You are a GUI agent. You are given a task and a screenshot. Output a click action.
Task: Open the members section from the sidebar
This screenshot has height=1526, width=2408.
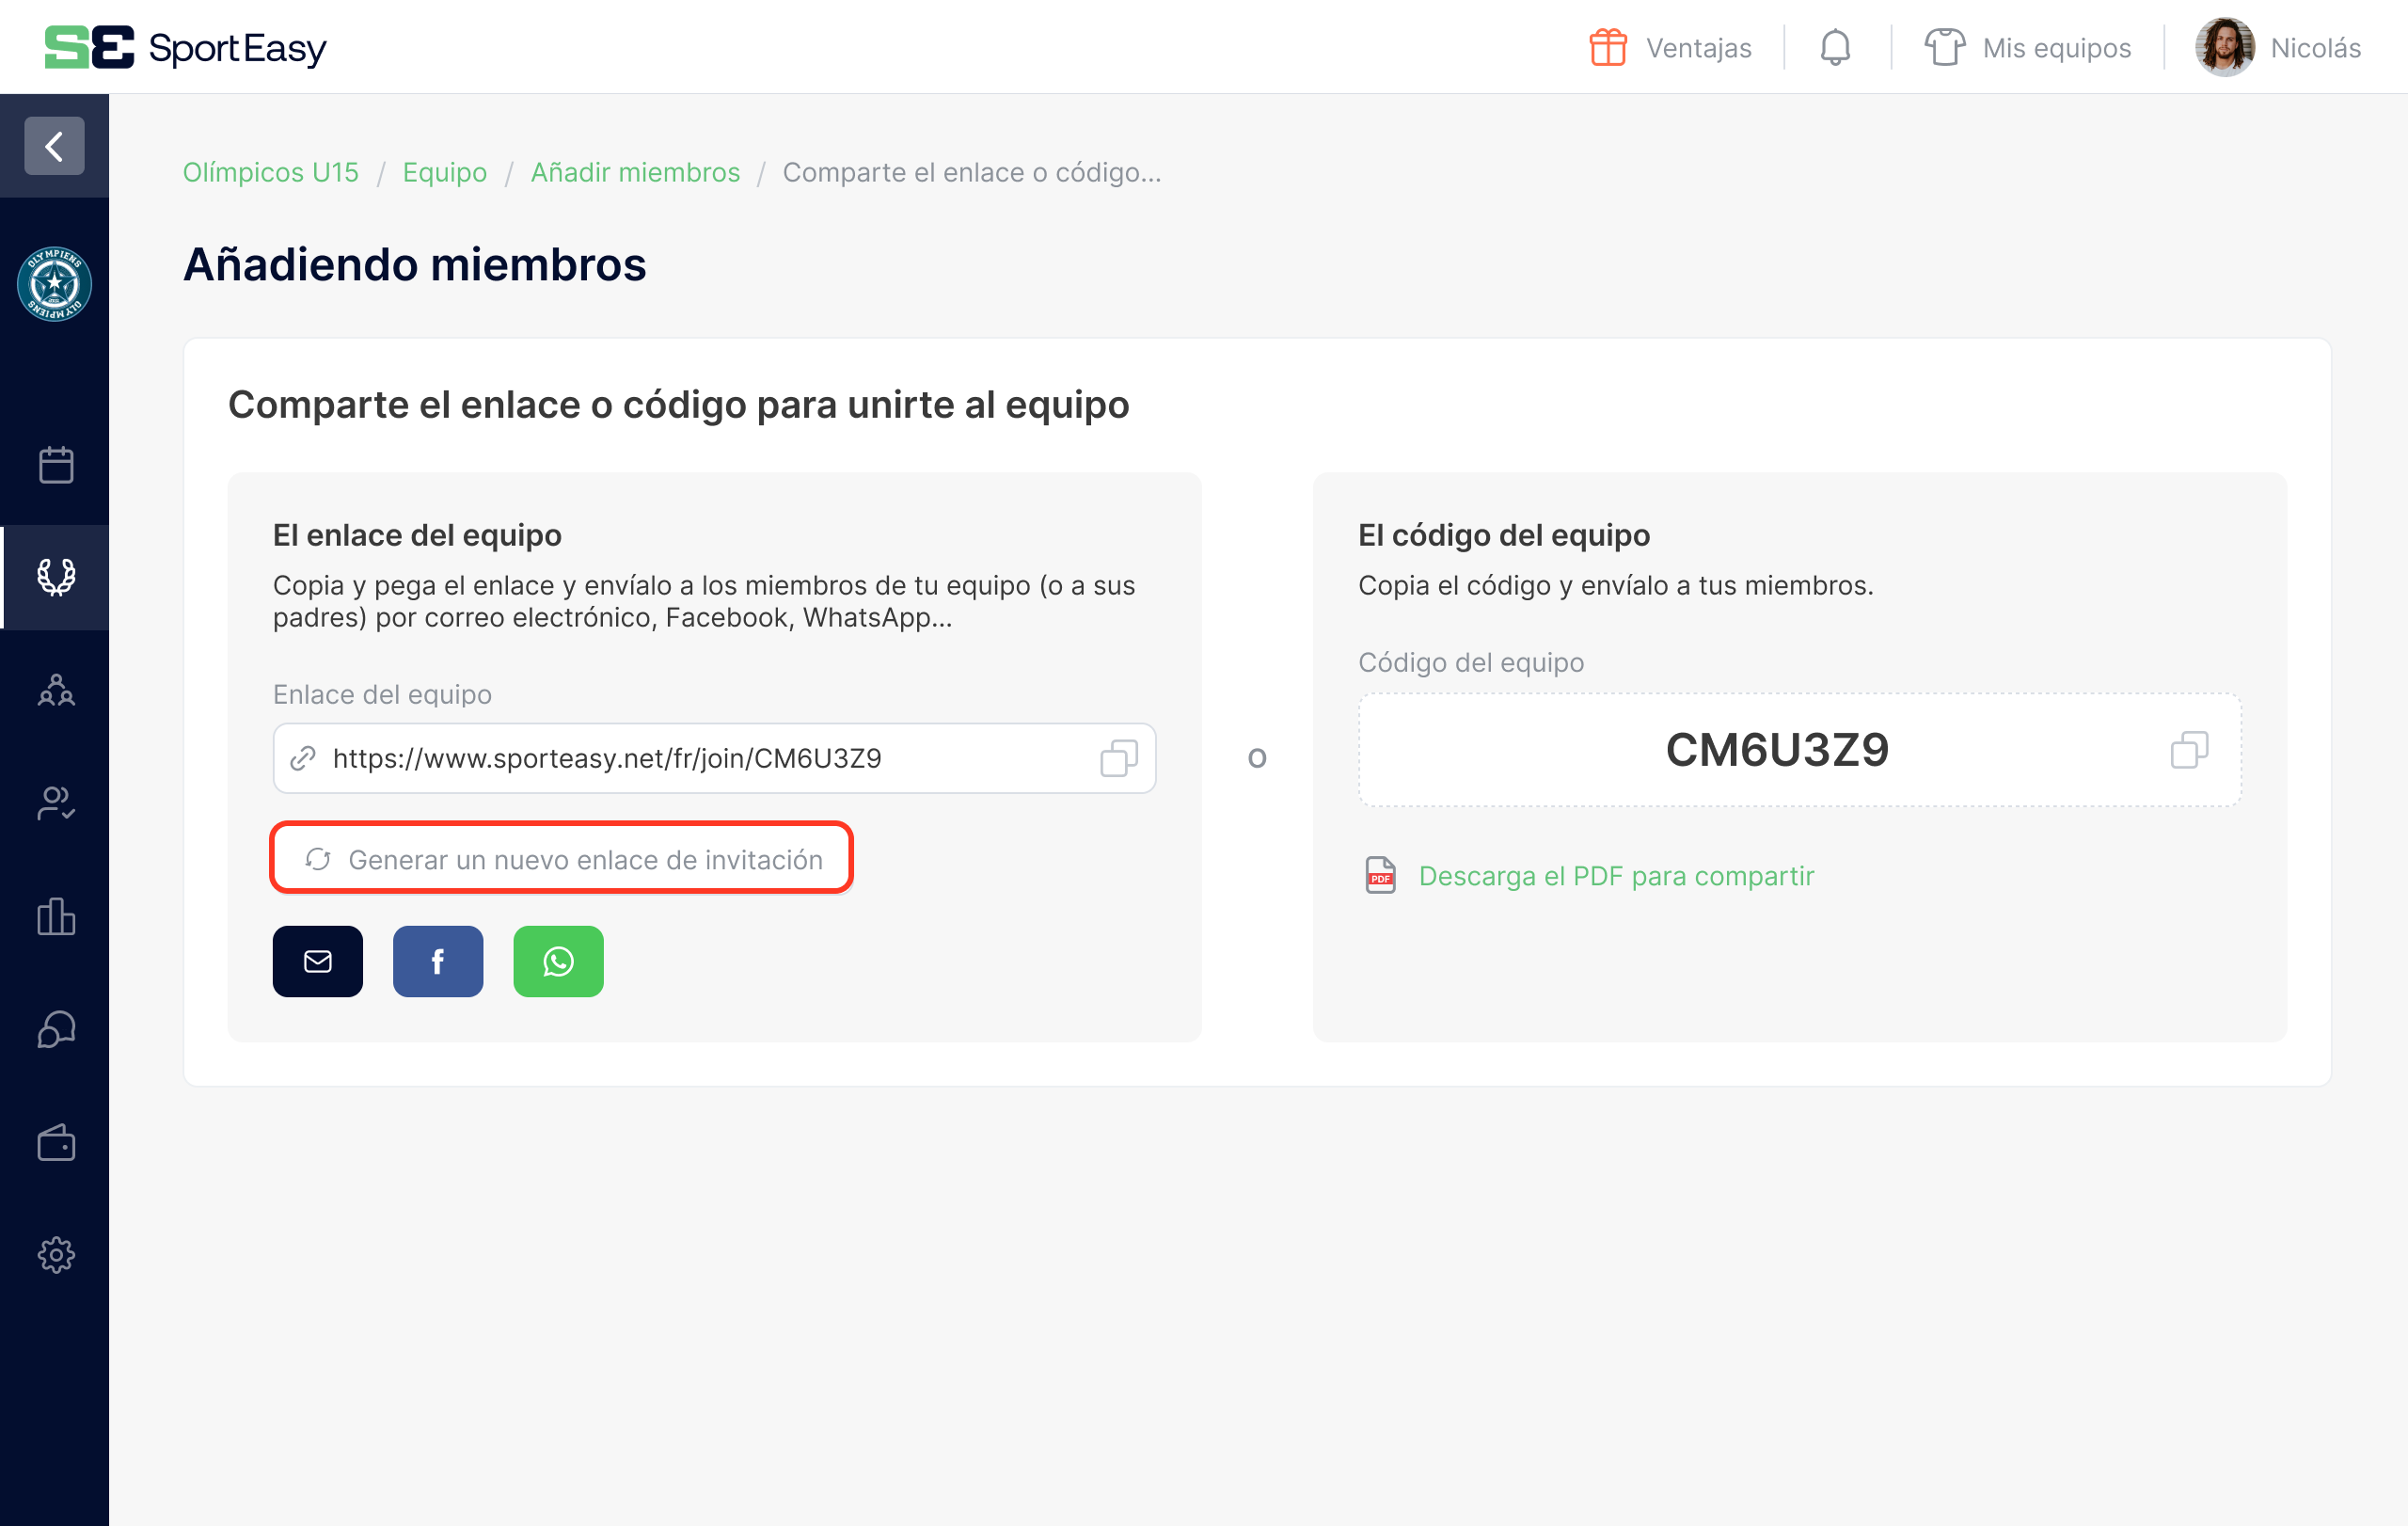[55, 690]
